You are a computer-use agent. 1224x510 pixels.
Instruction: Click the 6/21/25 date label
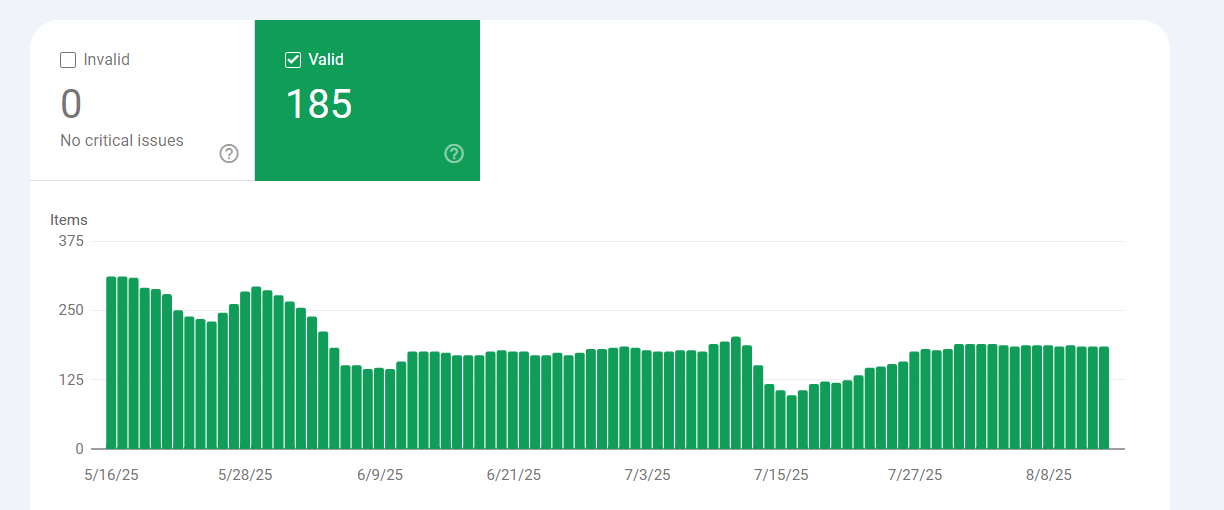click(x=514, y=475)
